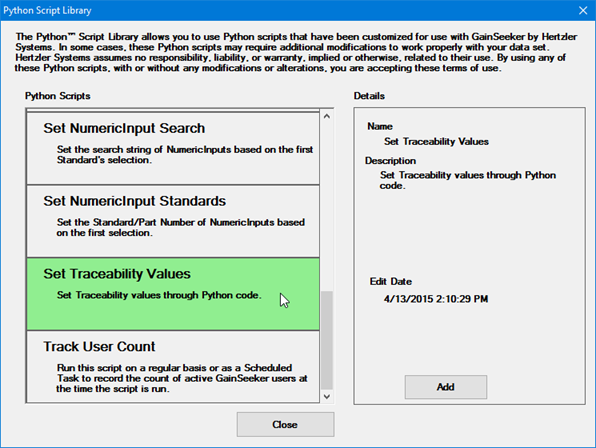Click the Track User Count description text

click(x=182, y=378)
